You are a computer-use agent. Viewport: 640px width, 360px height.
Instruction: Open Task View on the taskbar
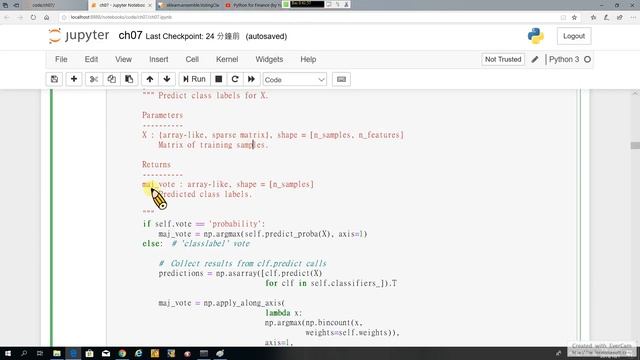click(x=40, y=353)
